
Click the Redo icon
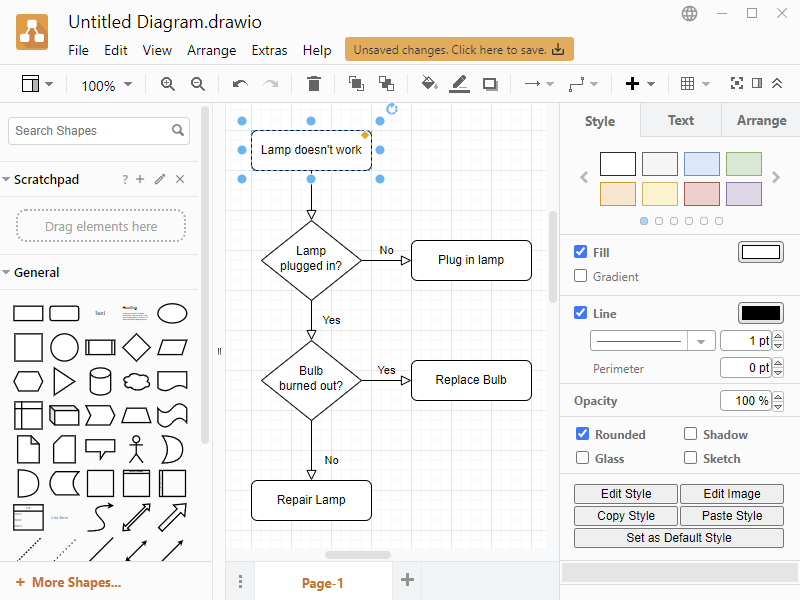click(269, 84)
